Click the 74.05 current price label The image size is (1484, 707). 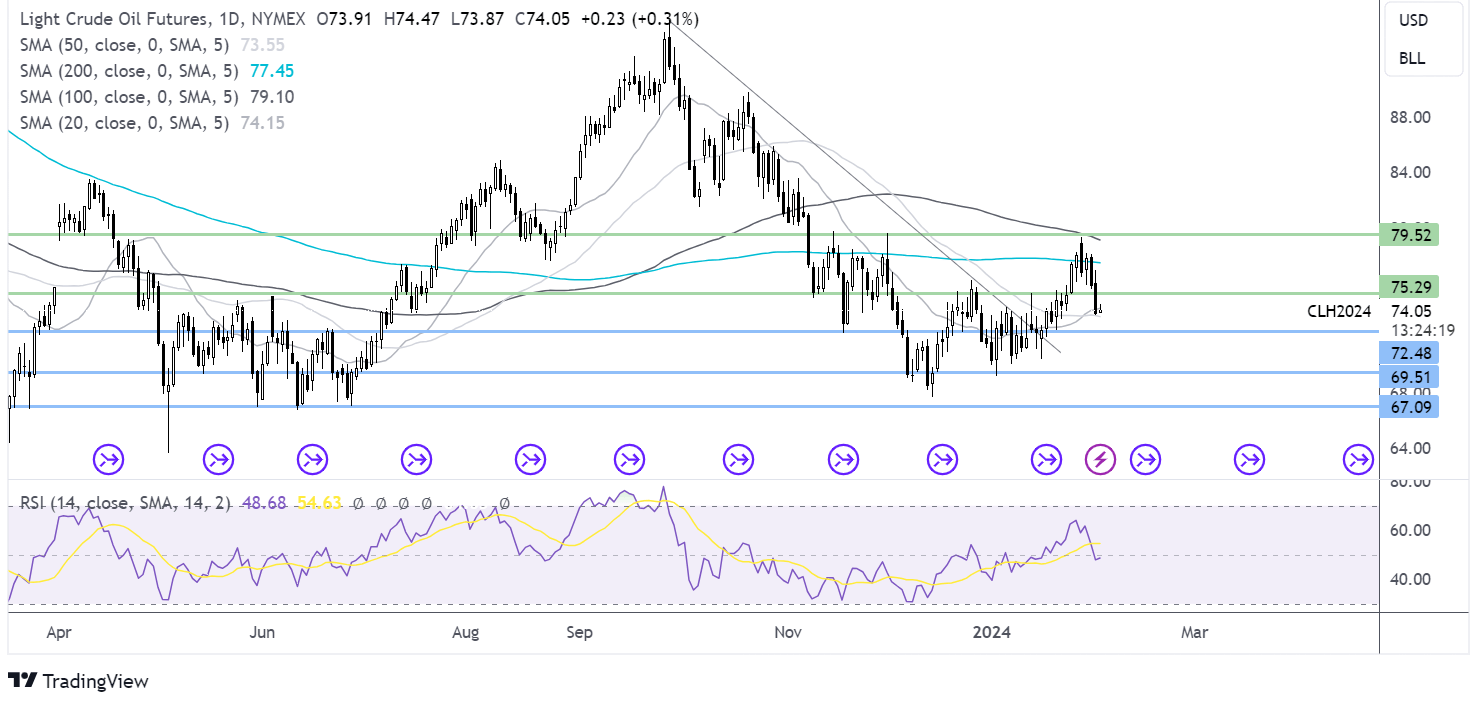tap(1410, 311)
